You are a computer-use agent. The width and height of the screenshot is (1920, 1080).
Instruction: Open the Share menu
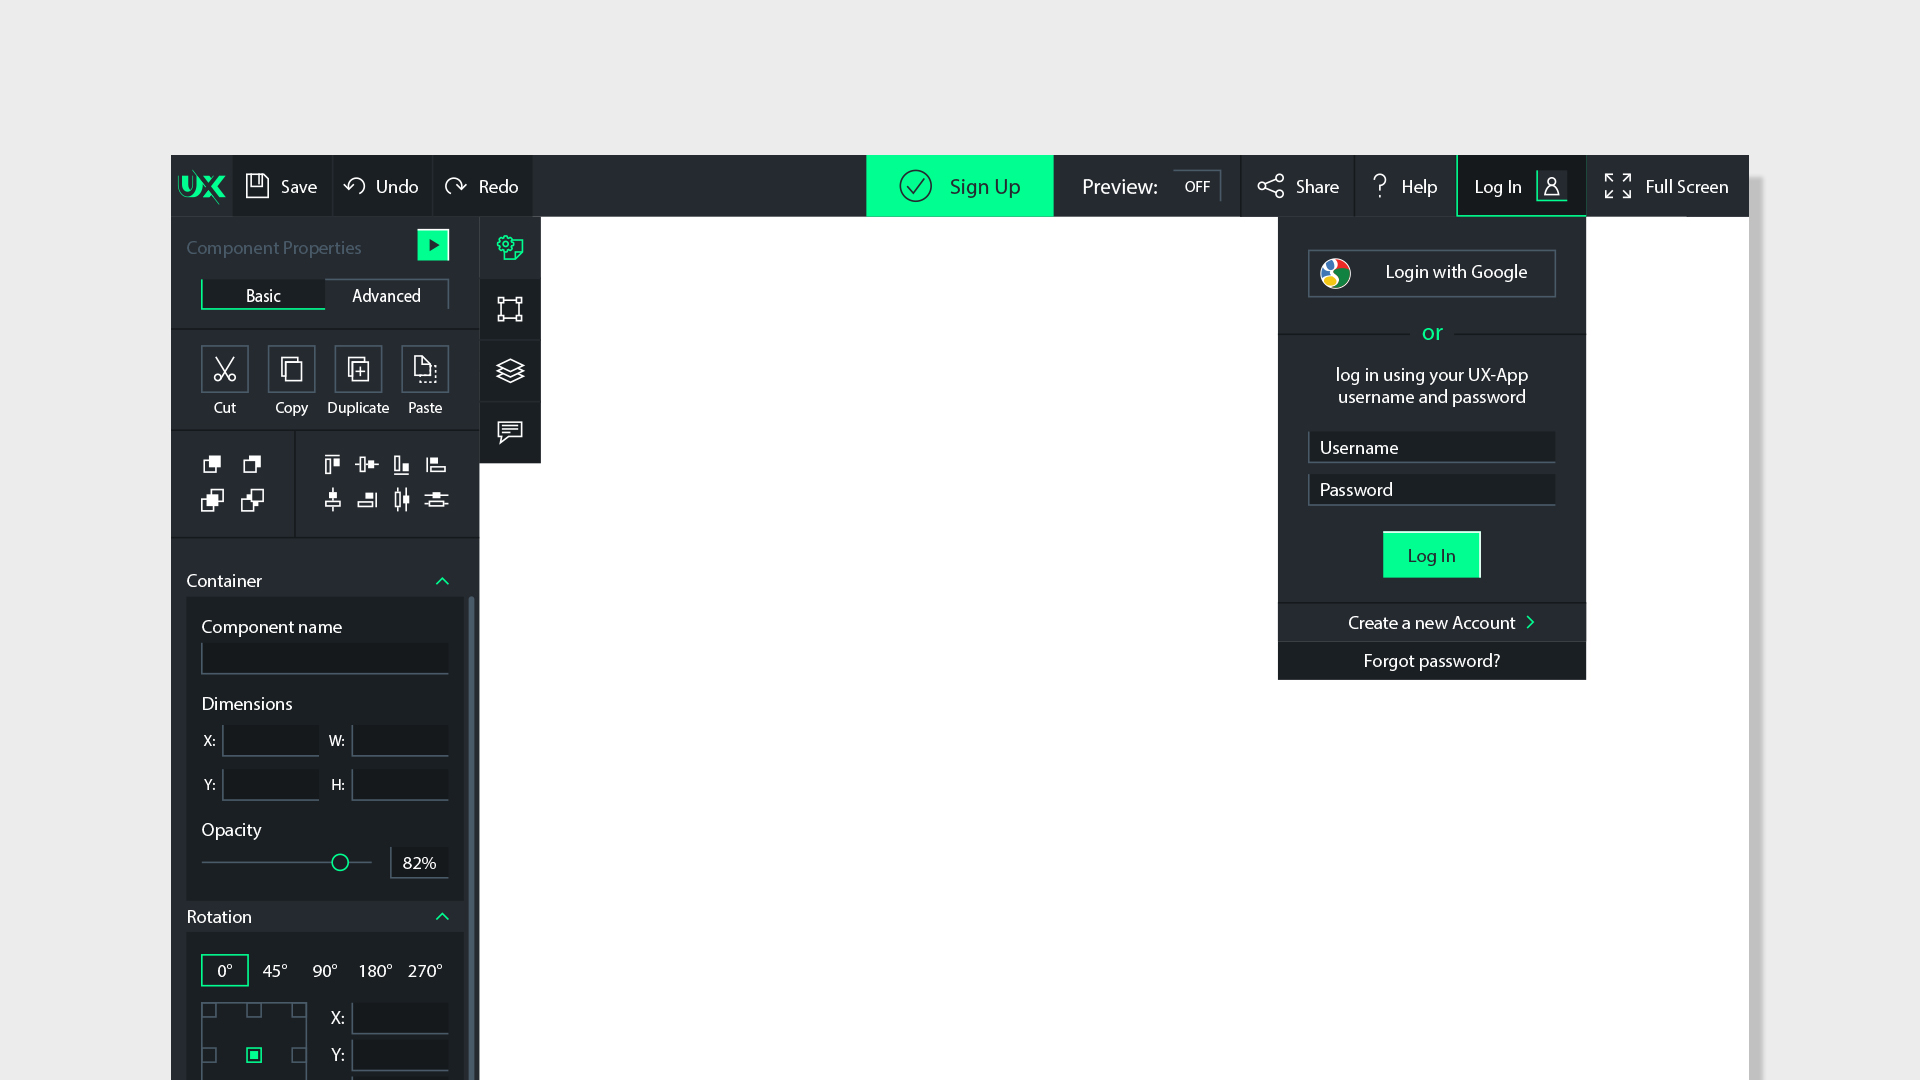pos(1298,186)
